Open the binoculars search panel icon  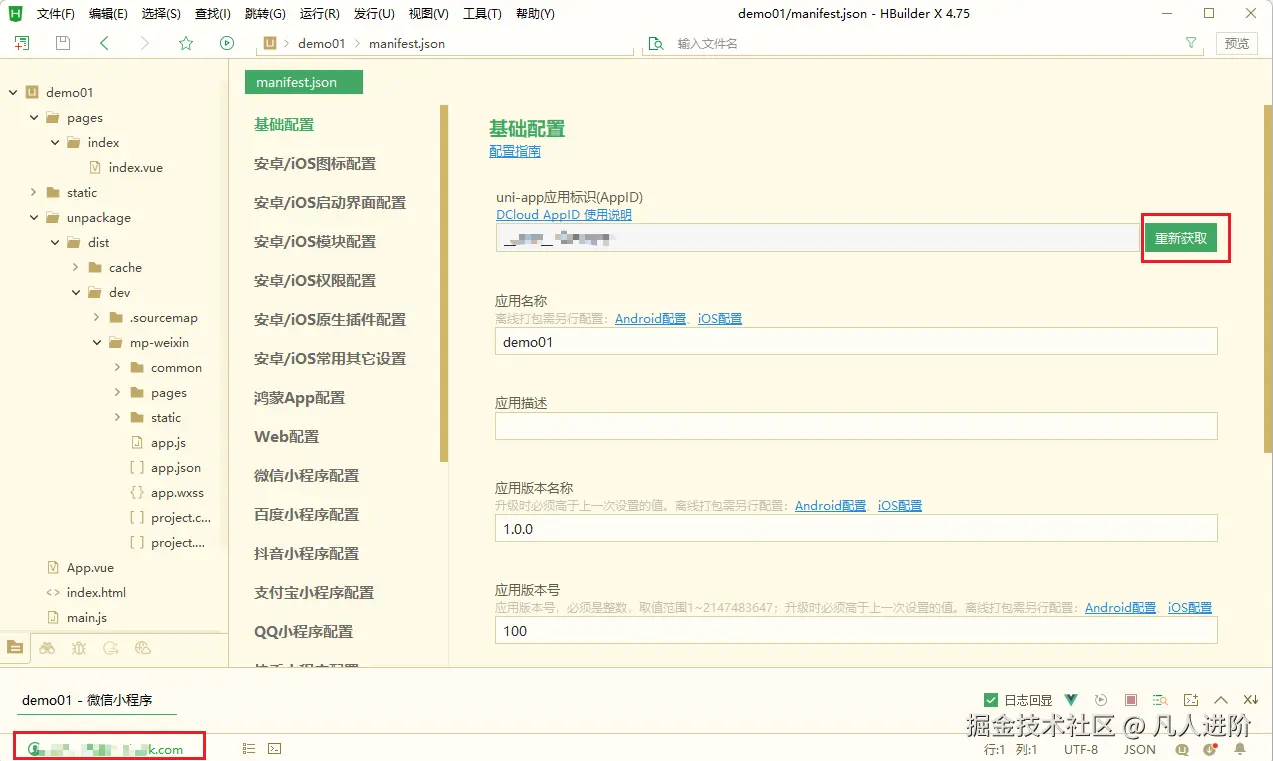[47, 648]
